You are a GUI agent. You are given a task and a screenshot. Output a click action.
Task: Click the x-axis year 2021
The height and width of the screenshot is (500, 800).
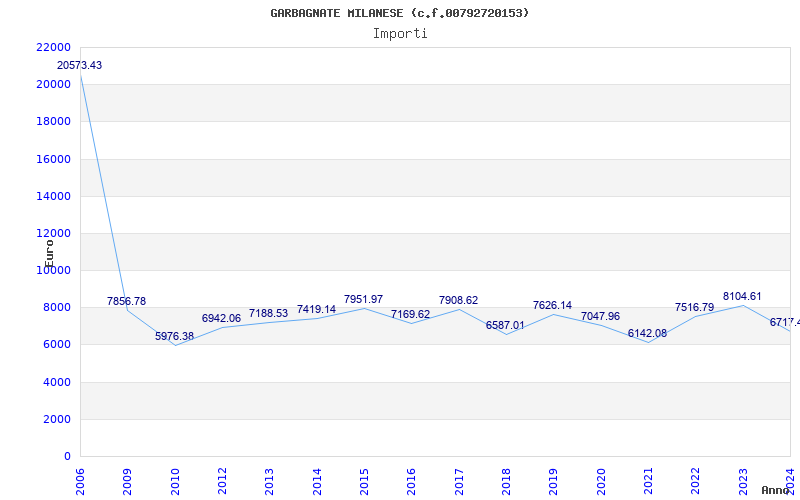[x=648, y=482]
